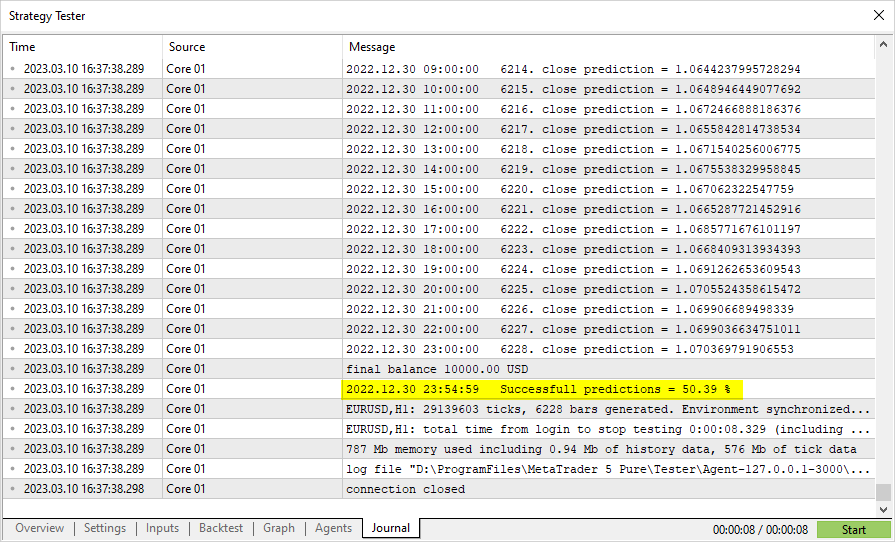Click the 00:00:08 / 00:00:08 progress indicator

coord(759,530)
